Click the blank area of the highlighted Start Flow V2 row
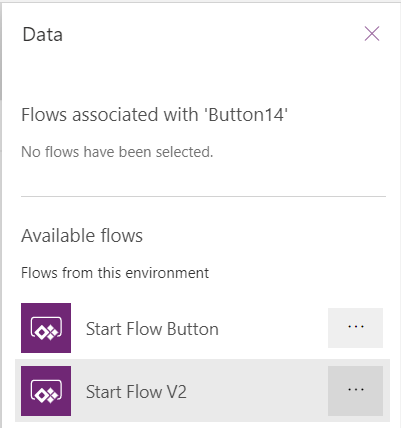 click(257, 391)
